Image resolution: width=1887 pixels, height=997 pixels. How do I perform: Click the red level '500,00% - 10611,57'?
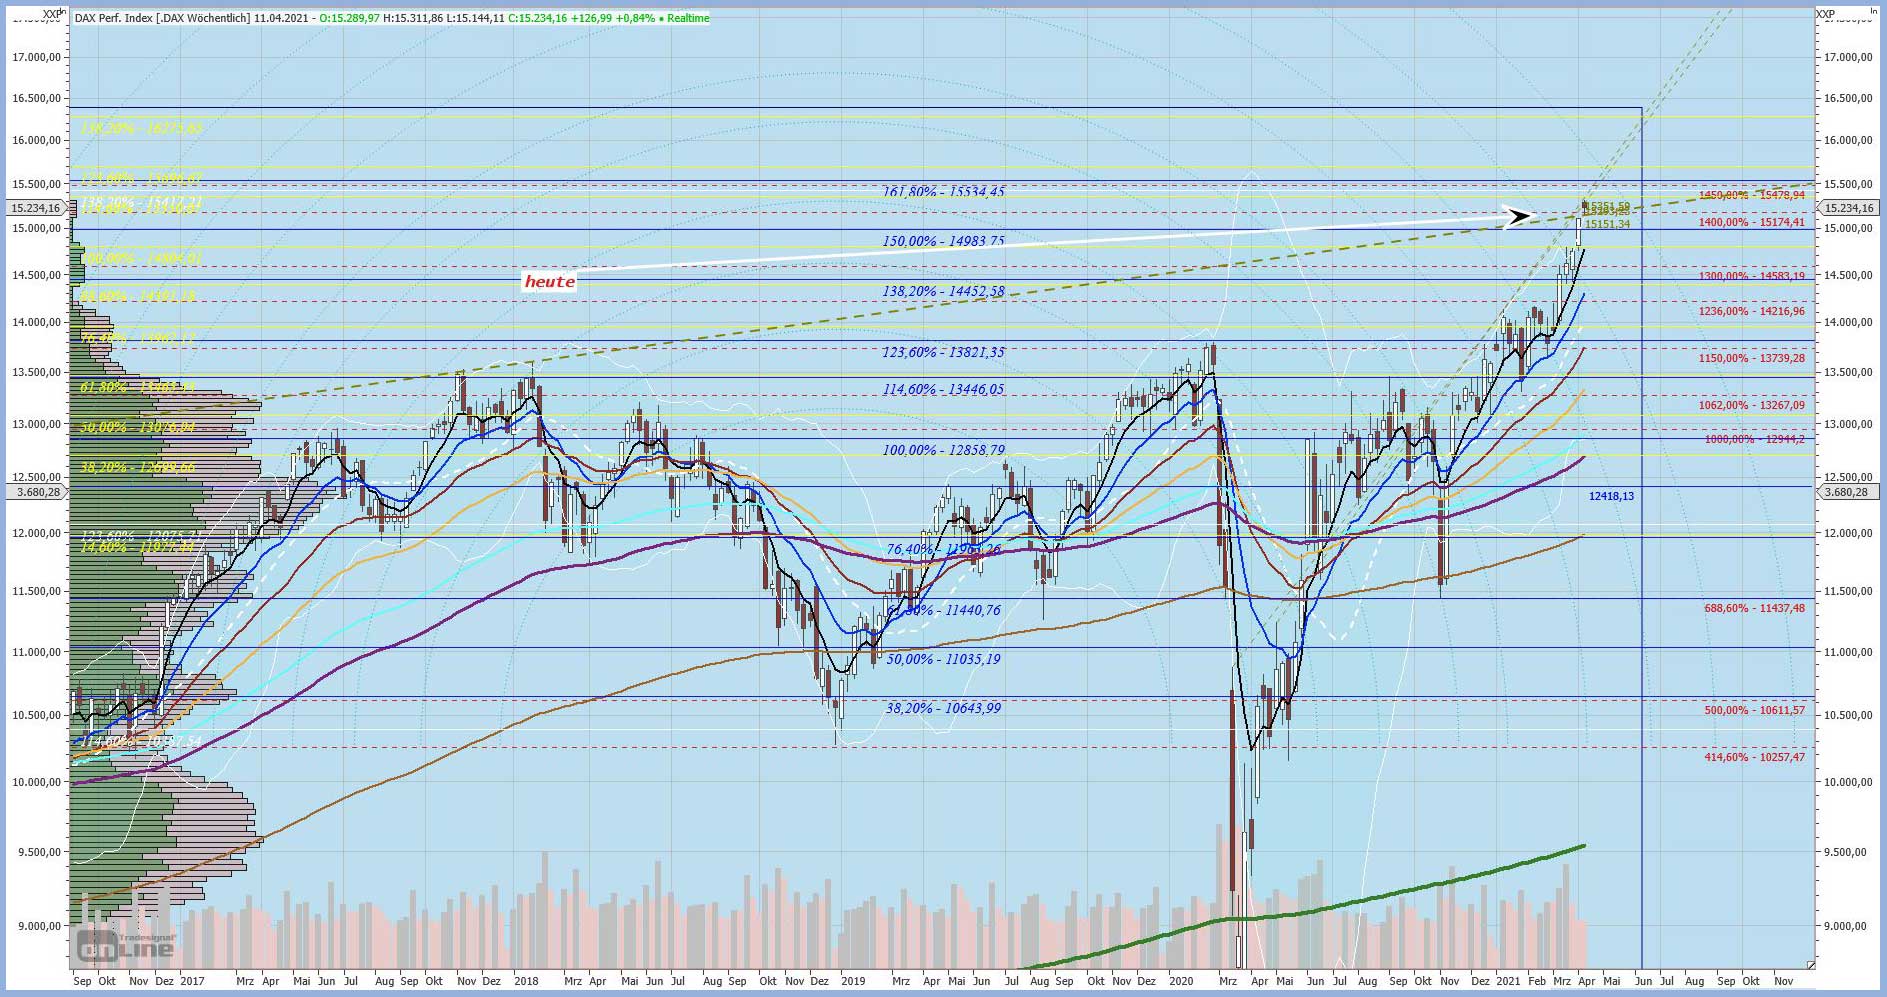click(1755, 711)
